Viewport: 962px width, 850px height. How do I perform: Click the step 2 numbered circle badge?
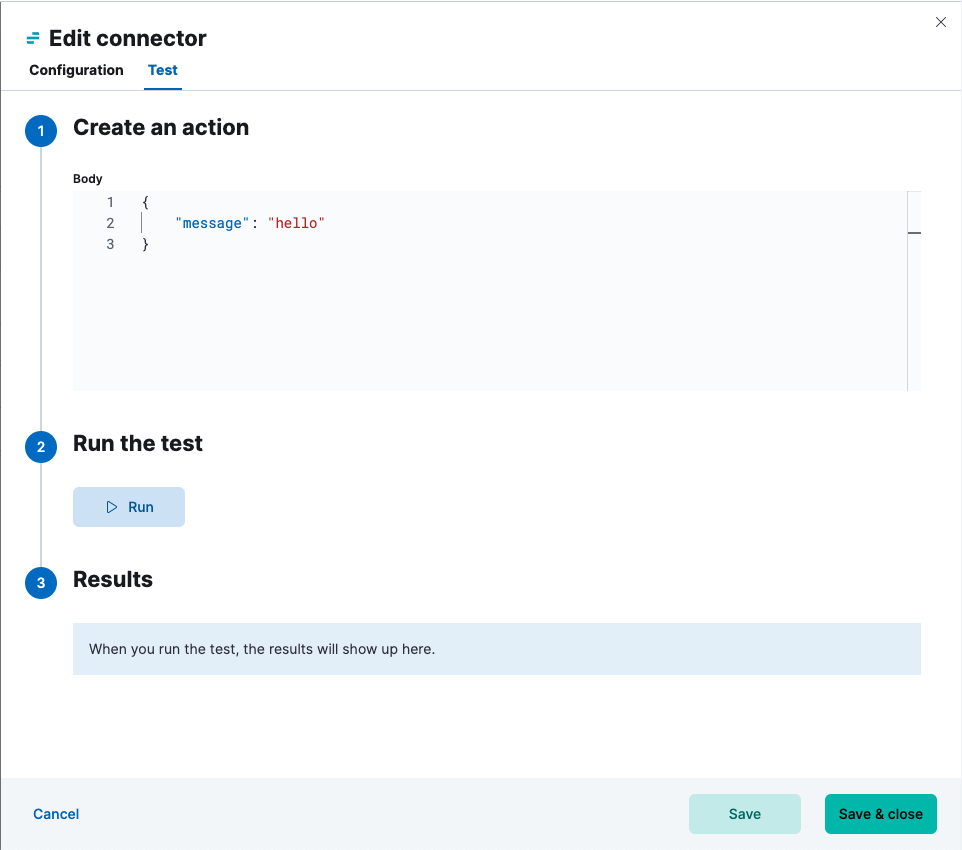coord(41,447)
